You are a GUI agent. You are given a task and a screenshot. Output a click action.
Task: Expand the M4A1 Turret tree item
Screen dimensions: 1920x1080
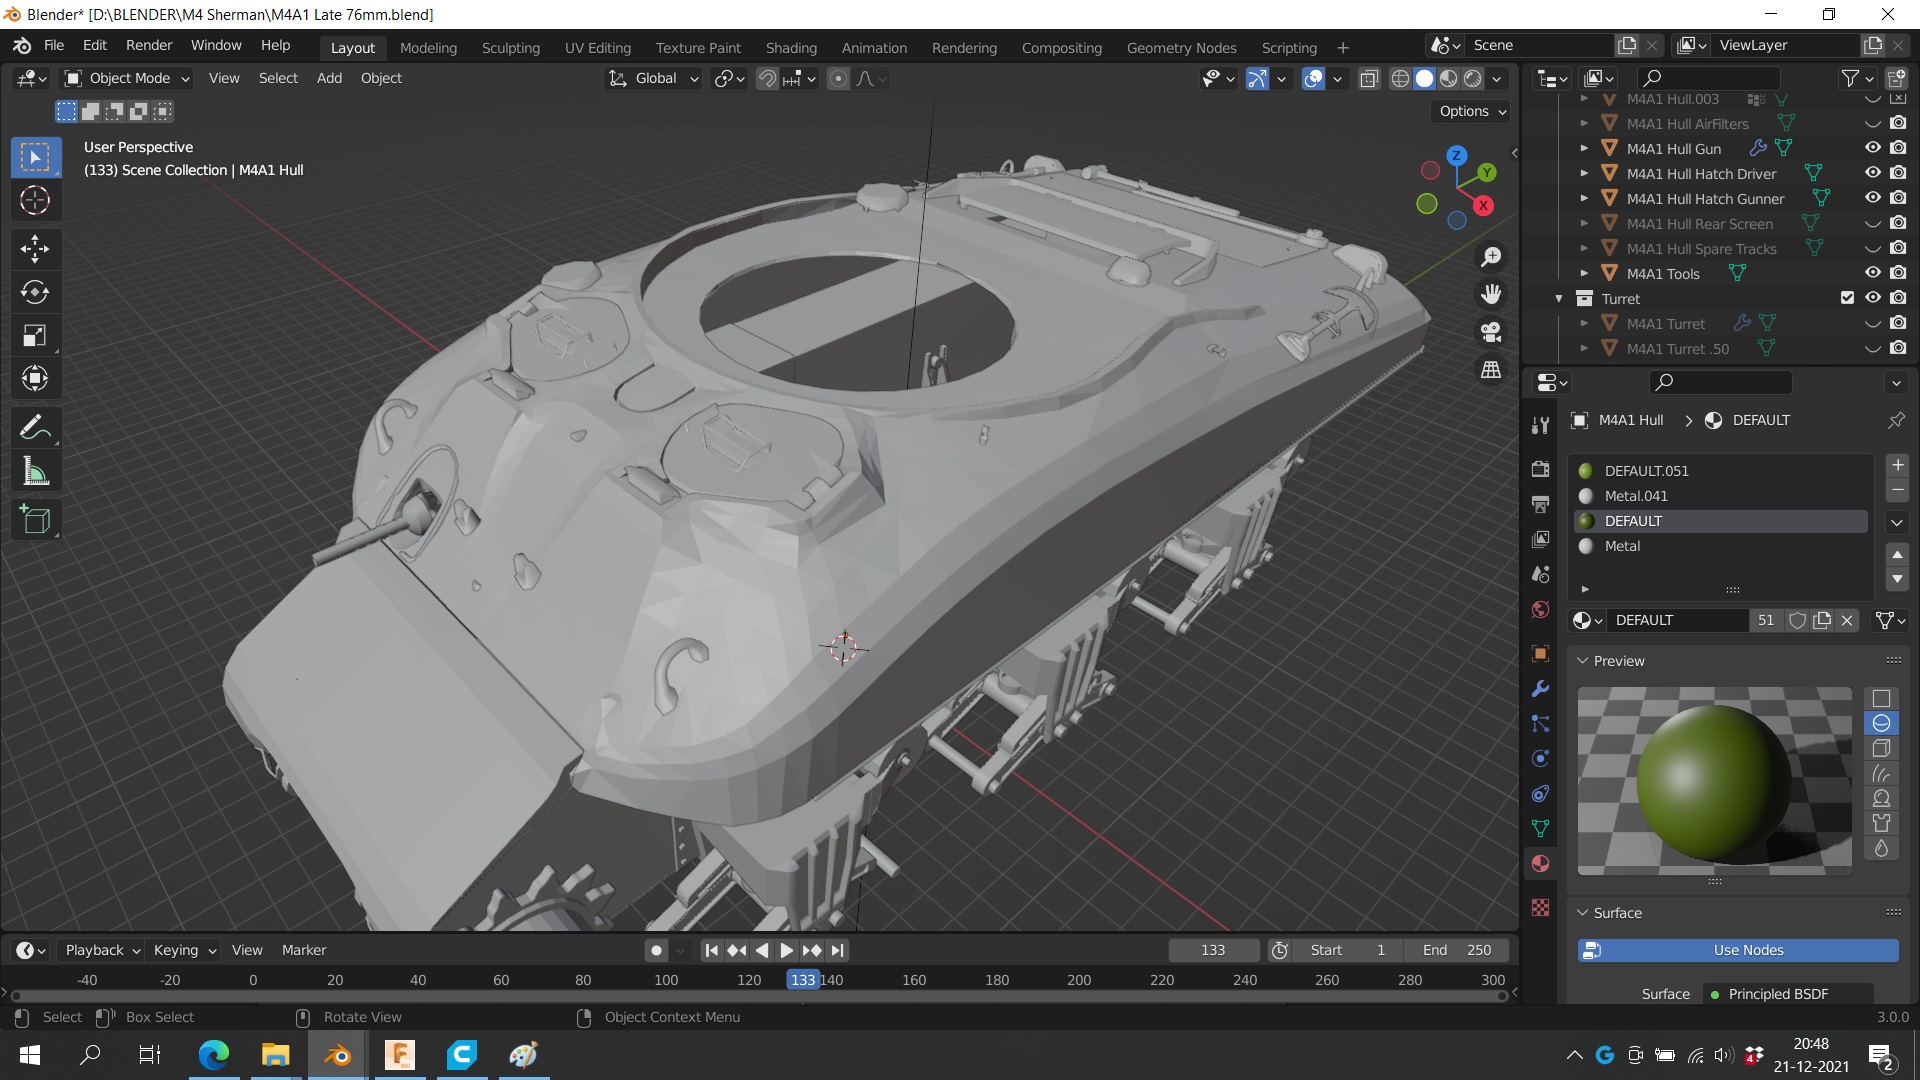click(x=1584, y=324)
